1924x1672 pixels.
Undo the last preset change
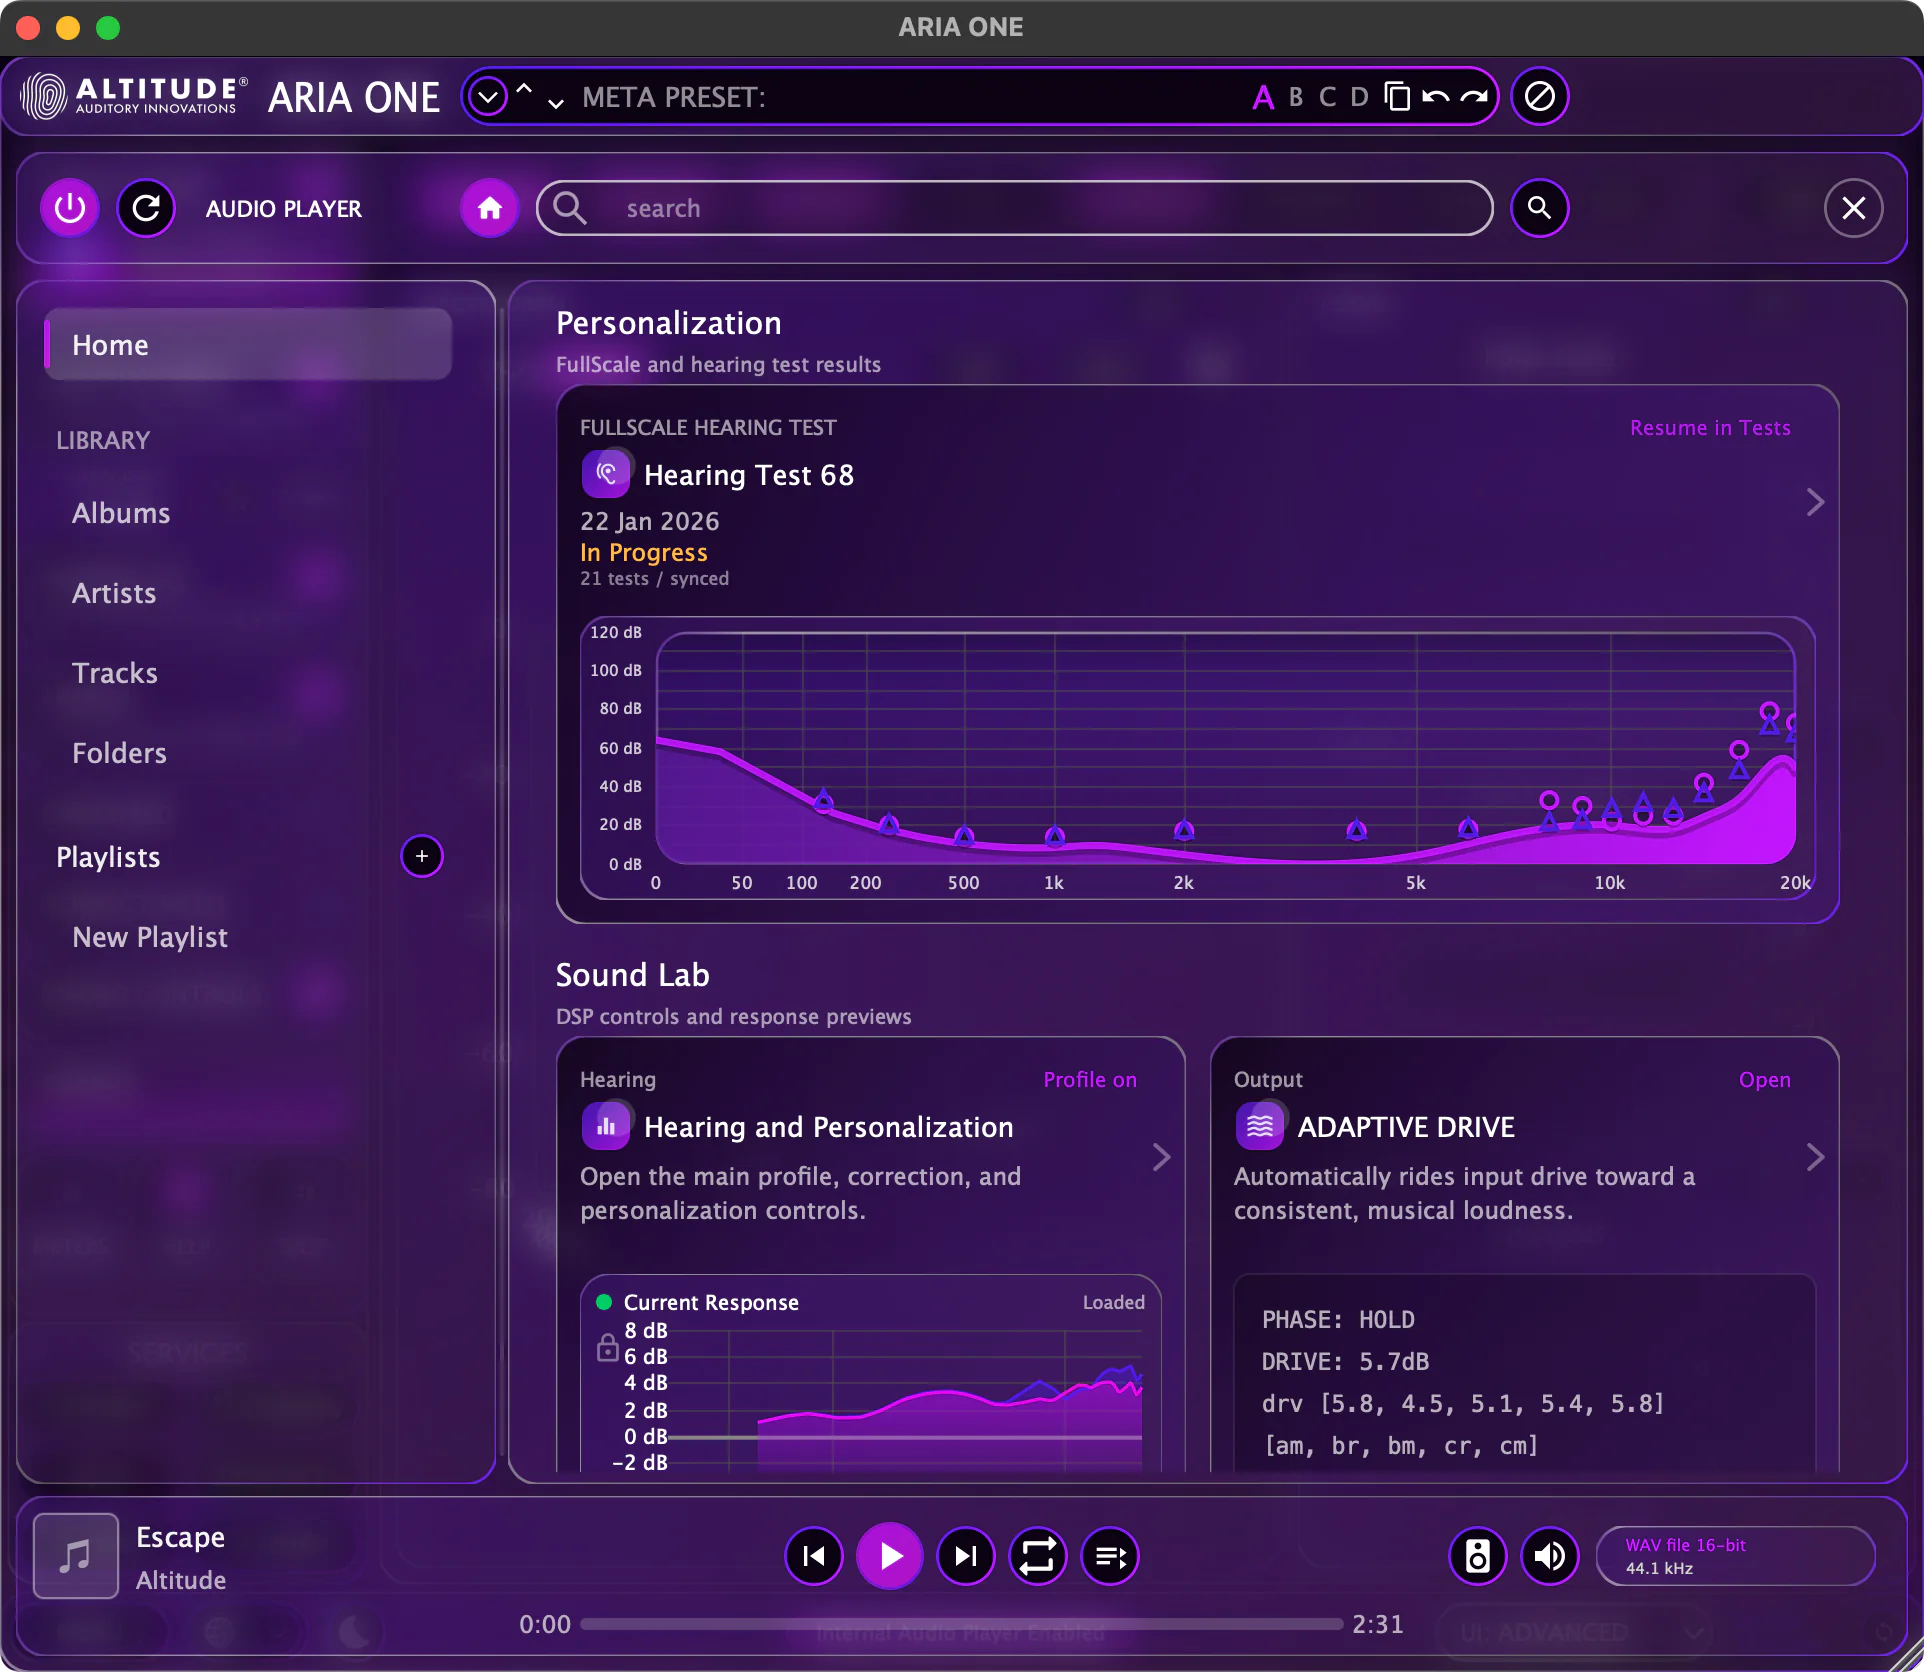pyautogui.click(x=1436, y=97)
